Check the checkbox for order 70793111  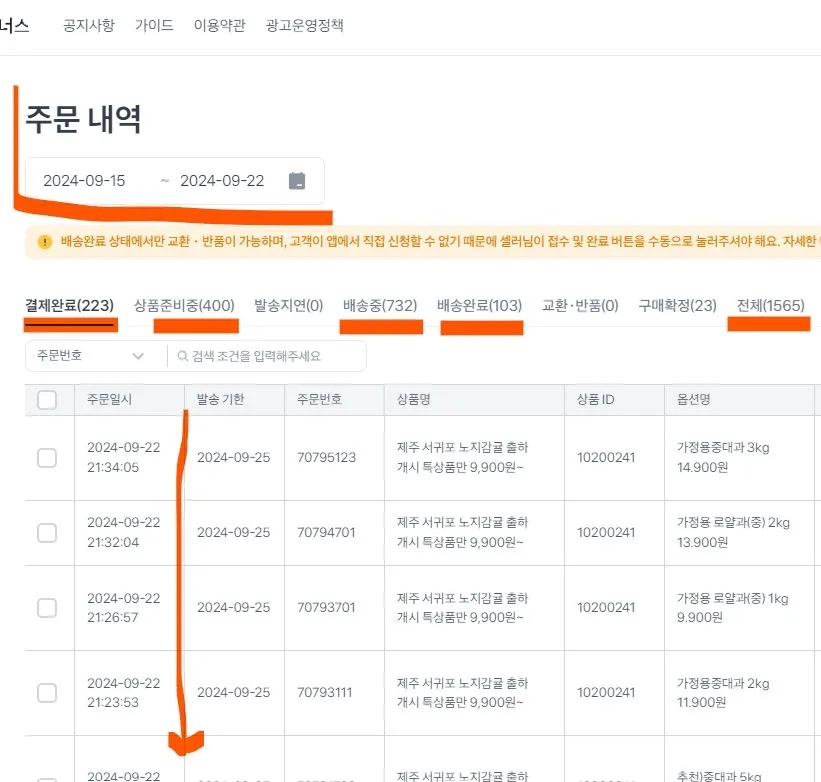coord(47,692)
